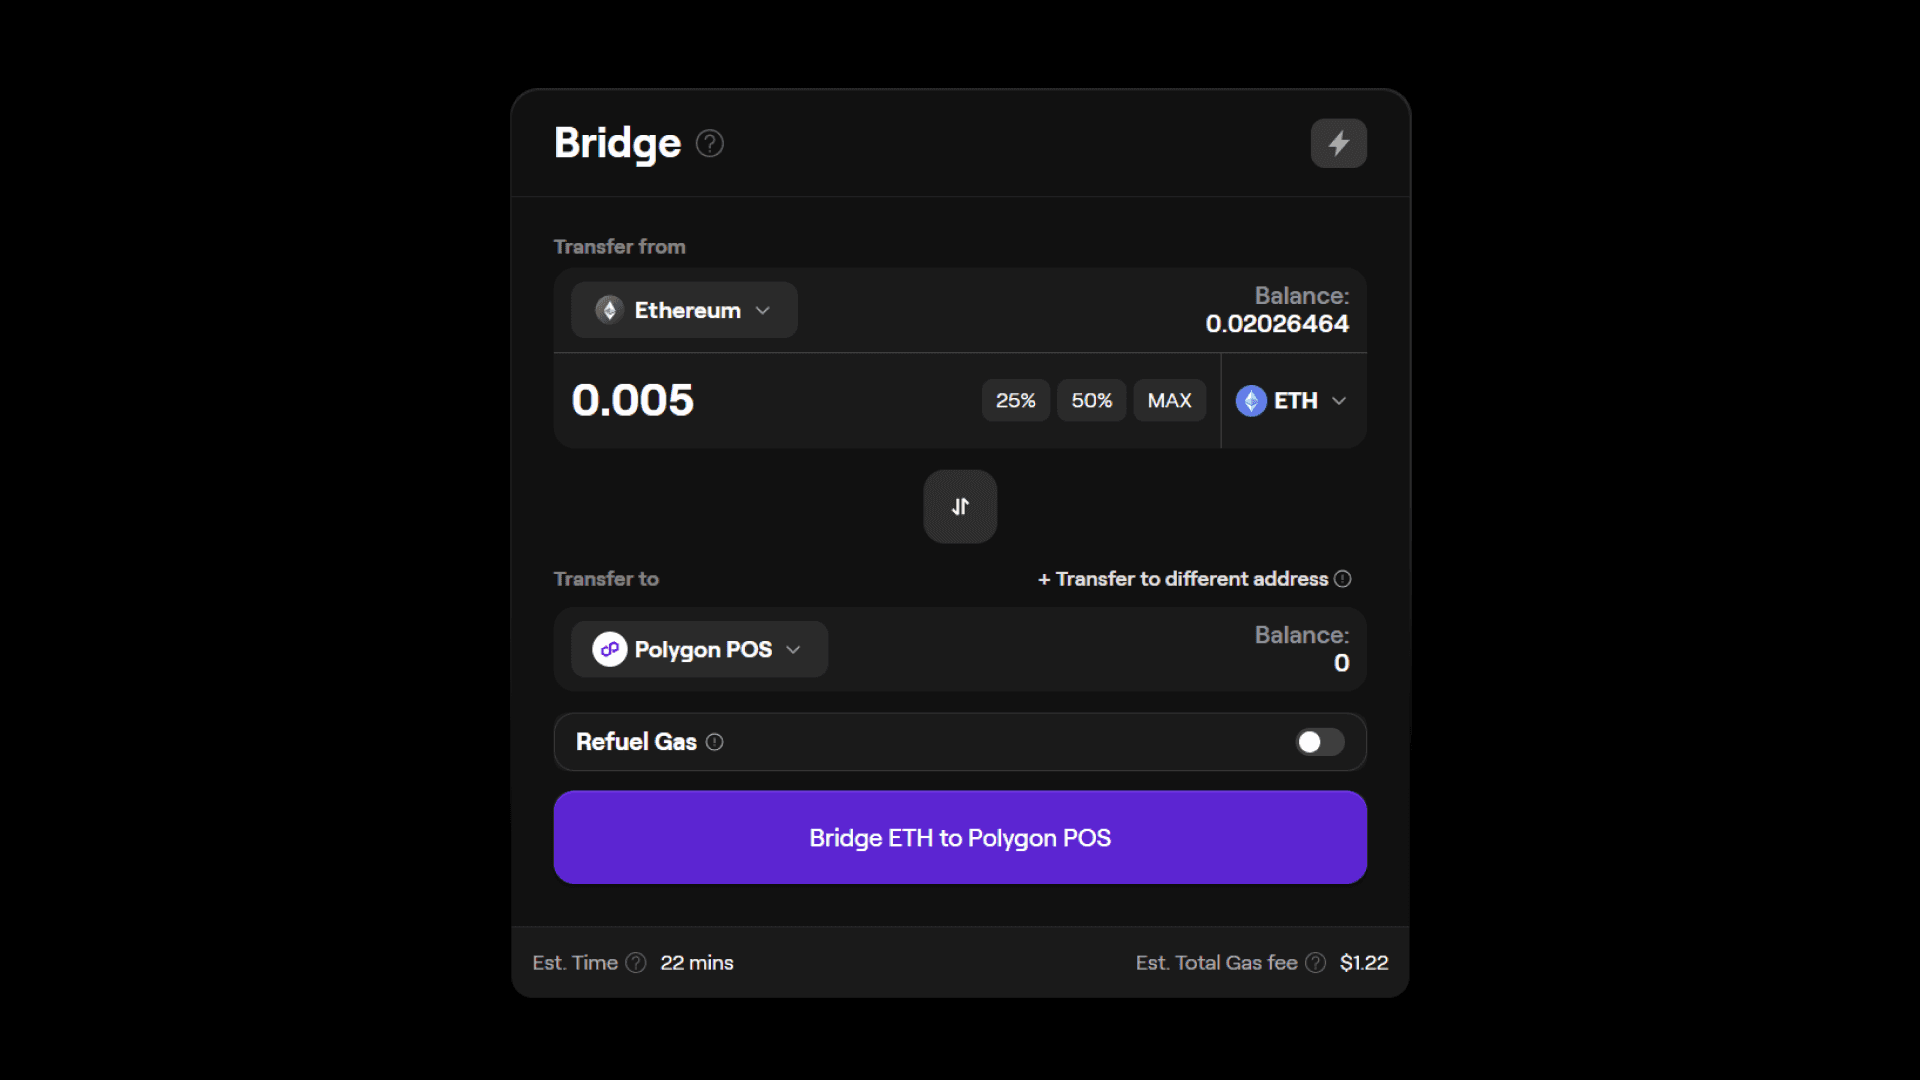
Task: Click the Est. Time help icon
Action: coord(636,962)
